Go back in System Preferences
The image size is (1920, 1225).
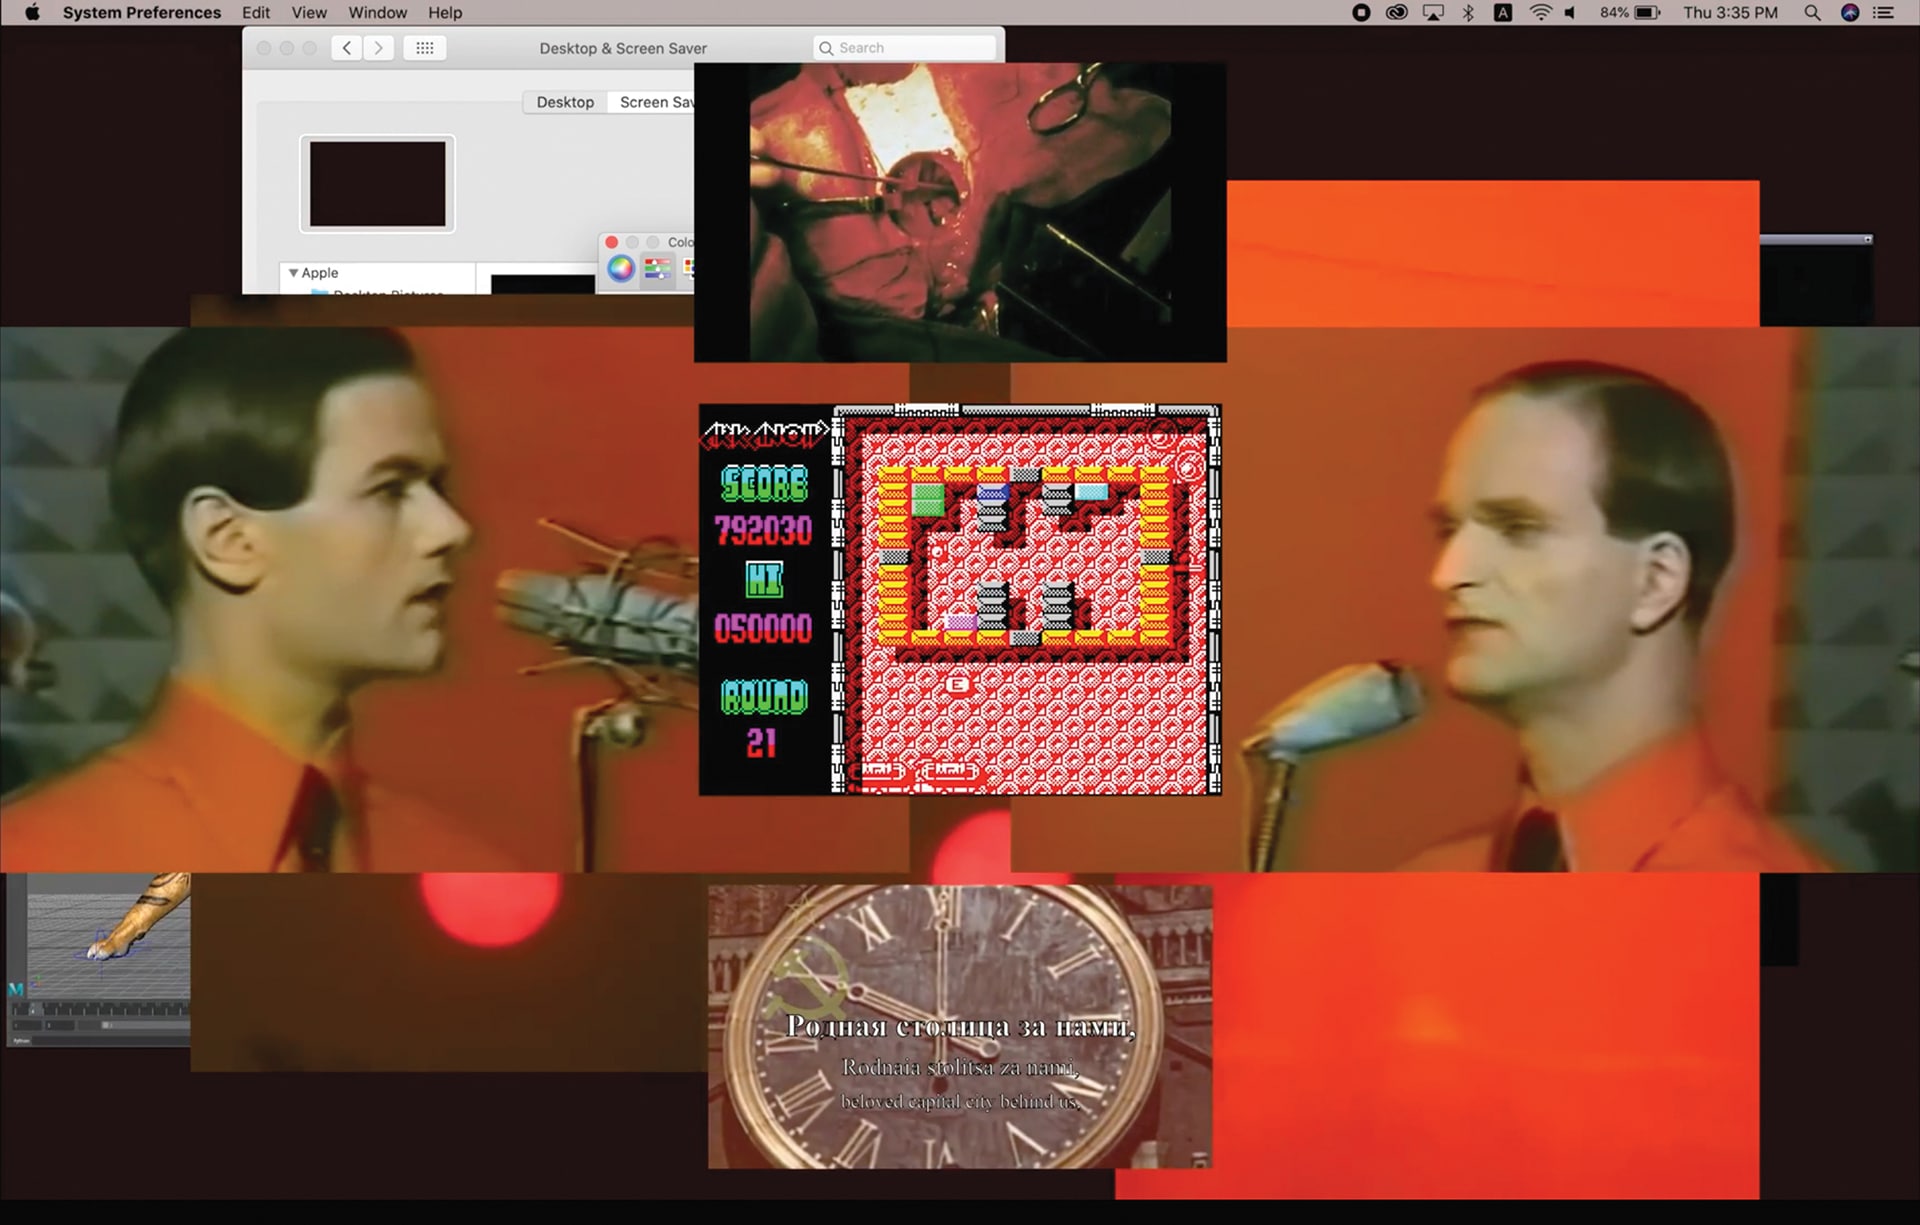(x=346, y=48)
